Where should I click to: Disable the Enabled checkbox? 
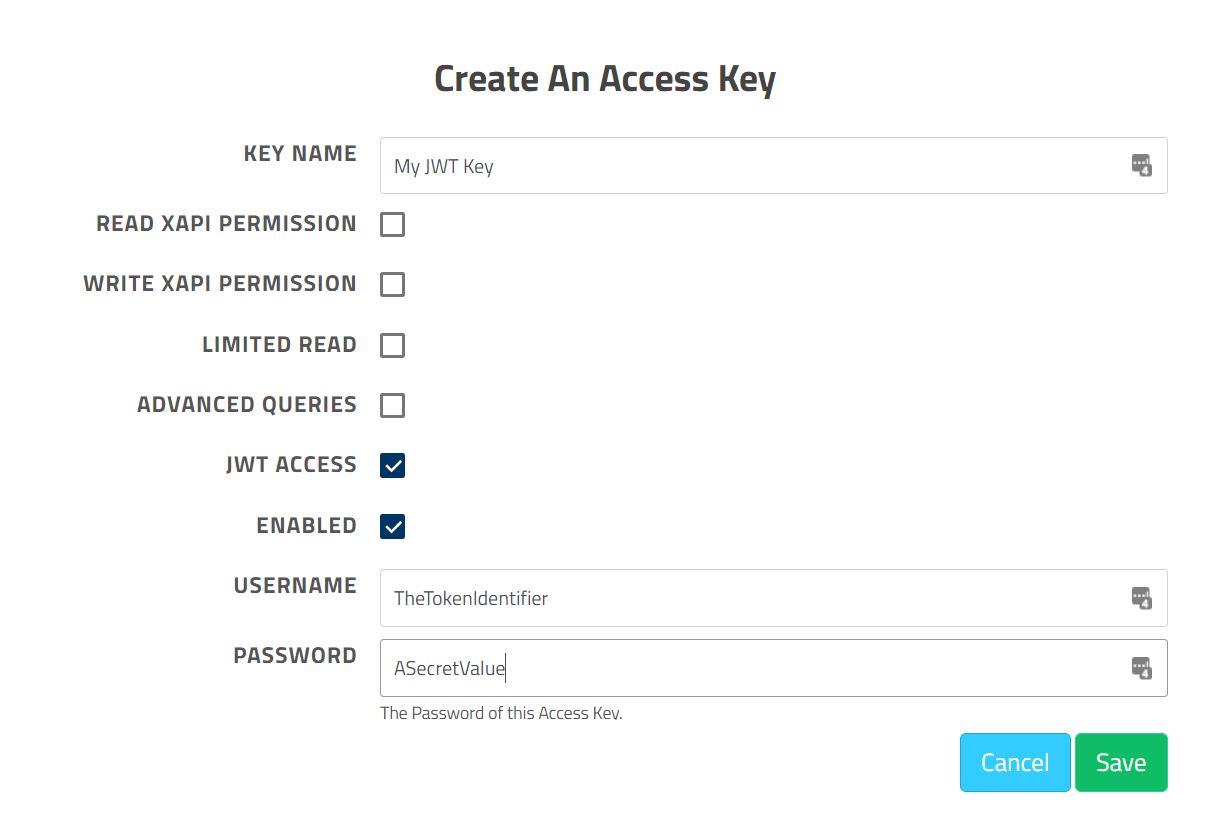[x=393, y=526]
